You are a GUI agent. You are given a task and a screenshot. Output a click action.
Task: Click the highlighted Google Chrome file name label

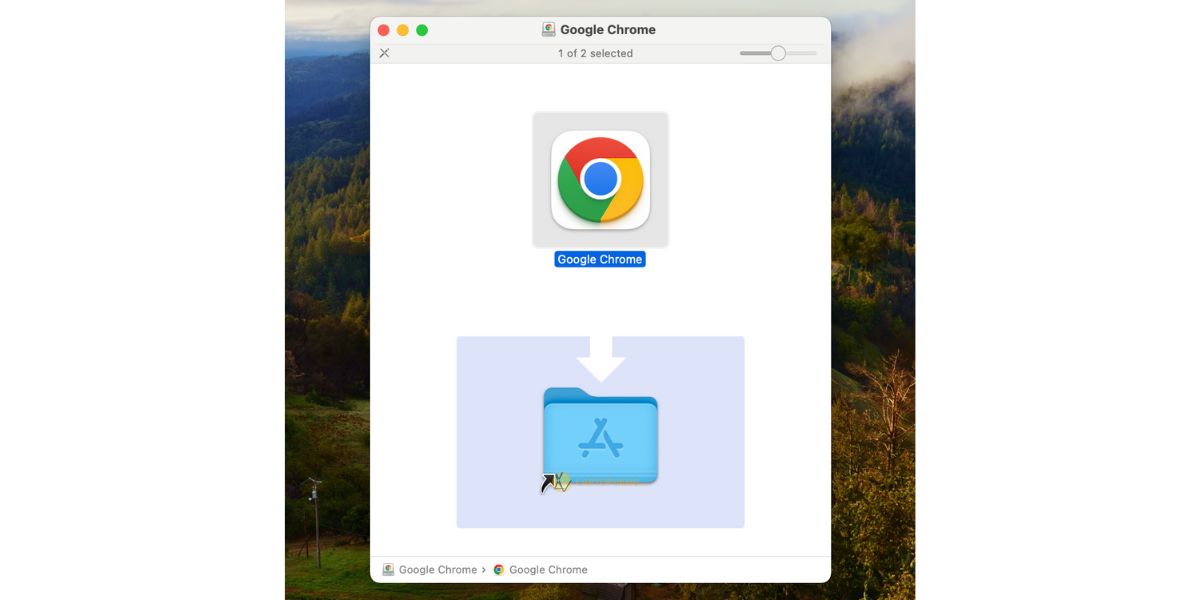pyautogui.click(x=600, y=259)
